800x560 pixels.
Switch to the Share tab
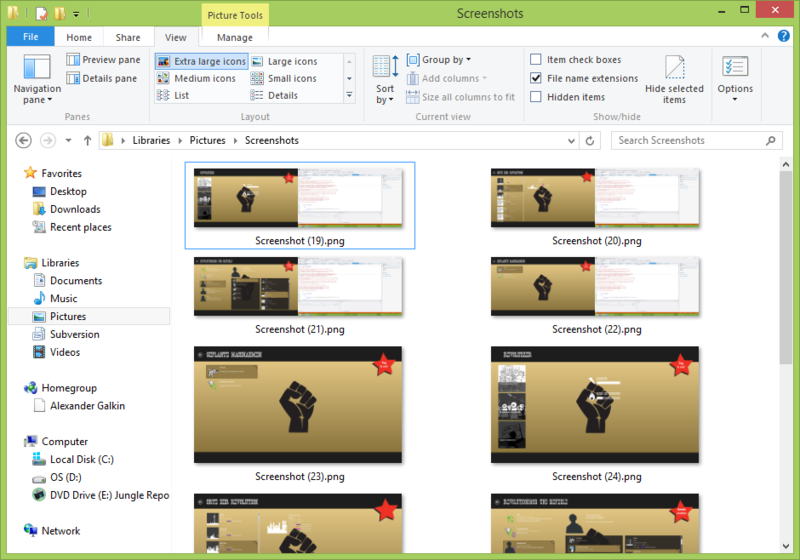pyautogui.click(x=128, y=37)
